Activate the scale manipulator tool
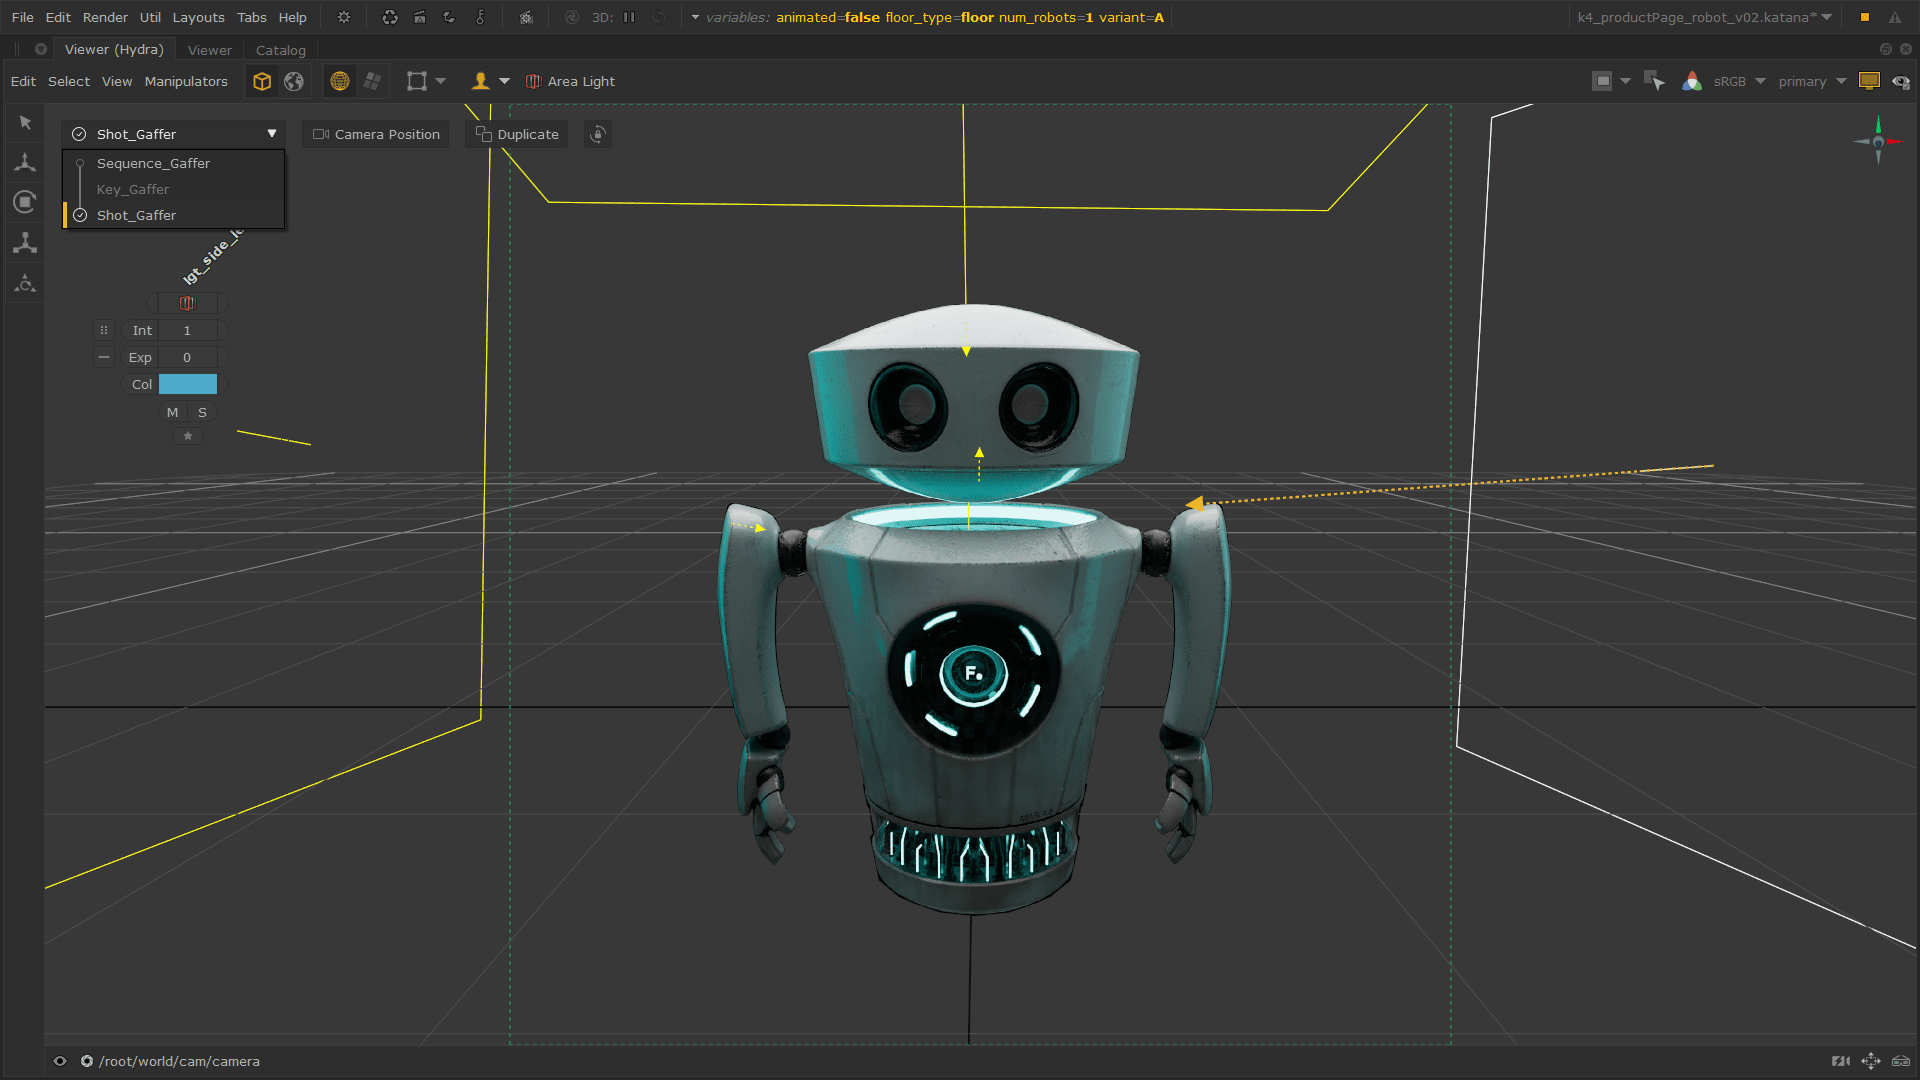Image resolution: width=1920 pixels, height=1080 pixels. coord(25,243)
